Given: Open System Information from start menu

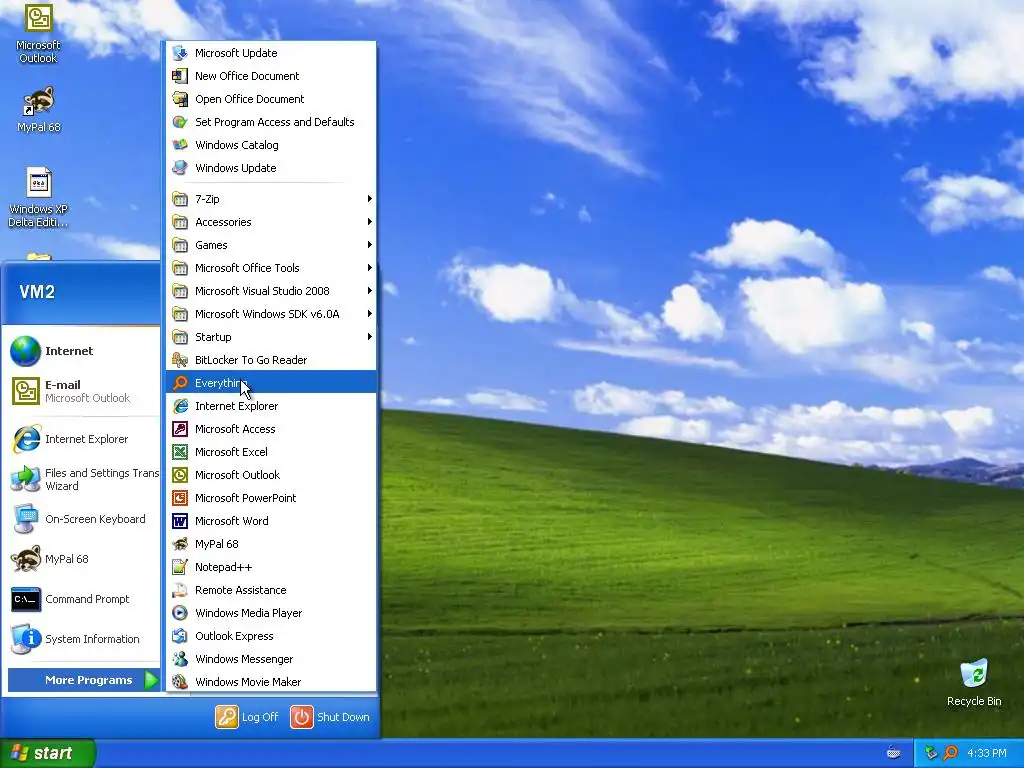Looking at the screenshot, I should click(82, 639).
